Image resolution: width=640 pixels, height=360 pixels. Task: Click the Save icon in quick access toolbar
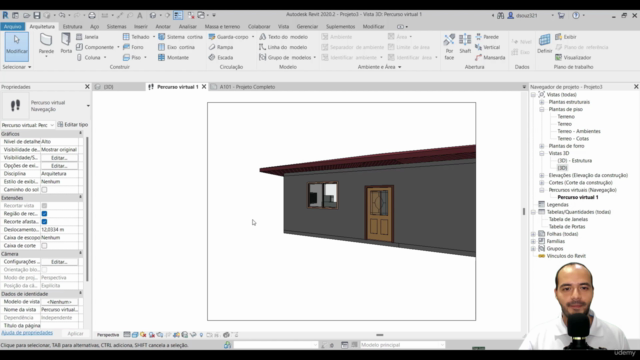coord(37,15)
